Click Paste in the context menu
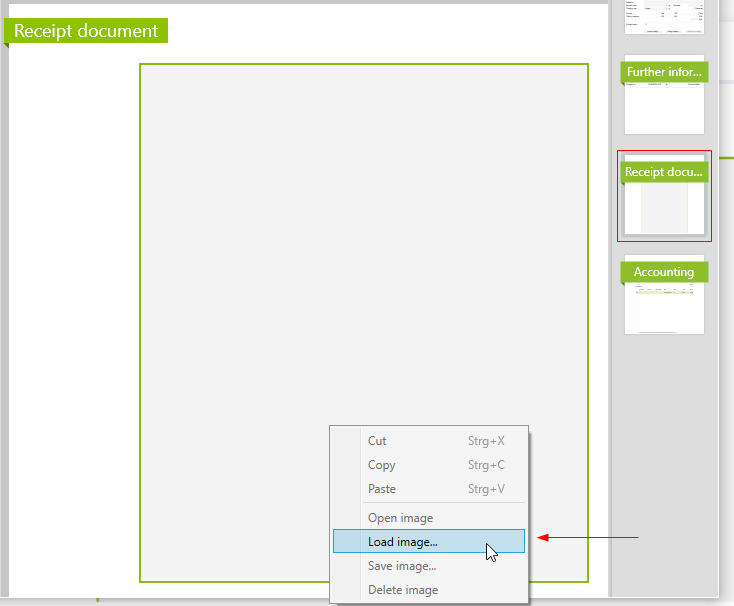734x606 pixels. [381, 489]
